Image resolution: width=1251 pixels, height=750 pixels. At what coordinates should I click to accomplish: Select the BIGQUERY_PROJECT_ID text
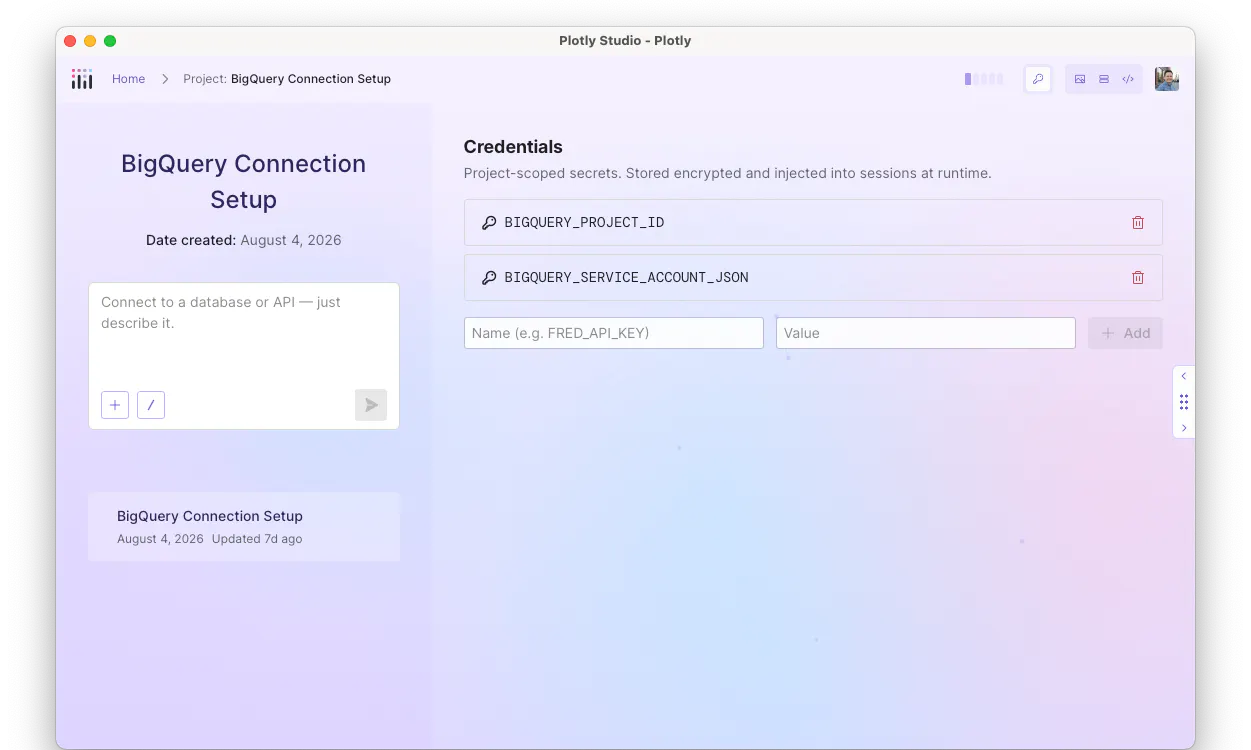click(584, 223)
